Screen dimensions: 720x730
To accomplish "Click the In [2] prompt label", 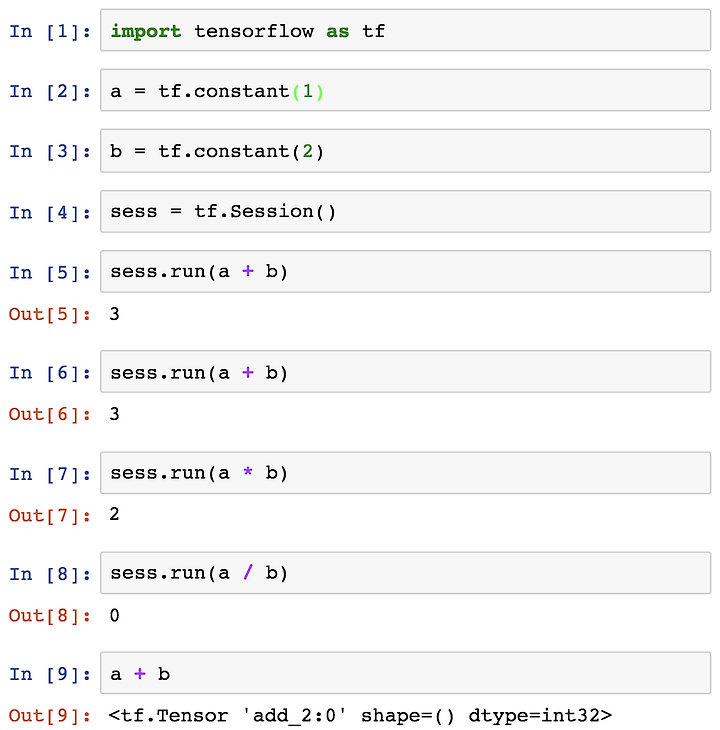I will coord(50,92).
